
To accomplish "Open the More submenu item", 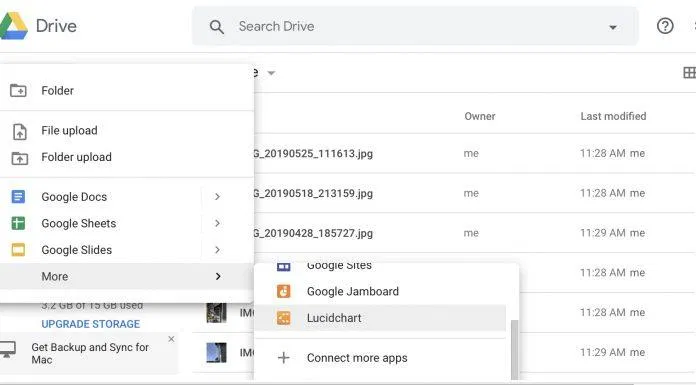I will pos(127,276).
